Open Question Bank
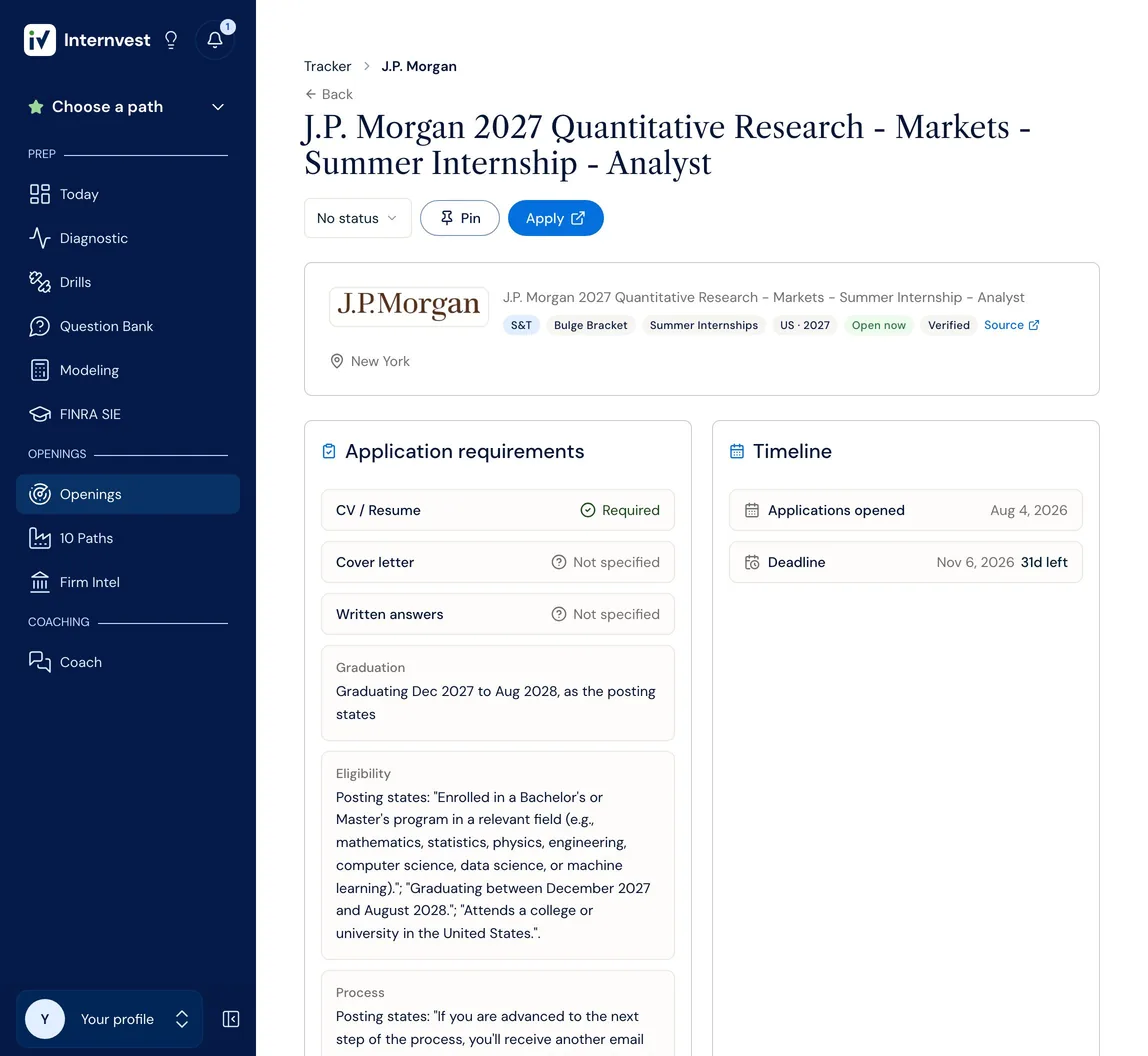This screenshot has width=1148, height=1056. click(x=127, y=326)
